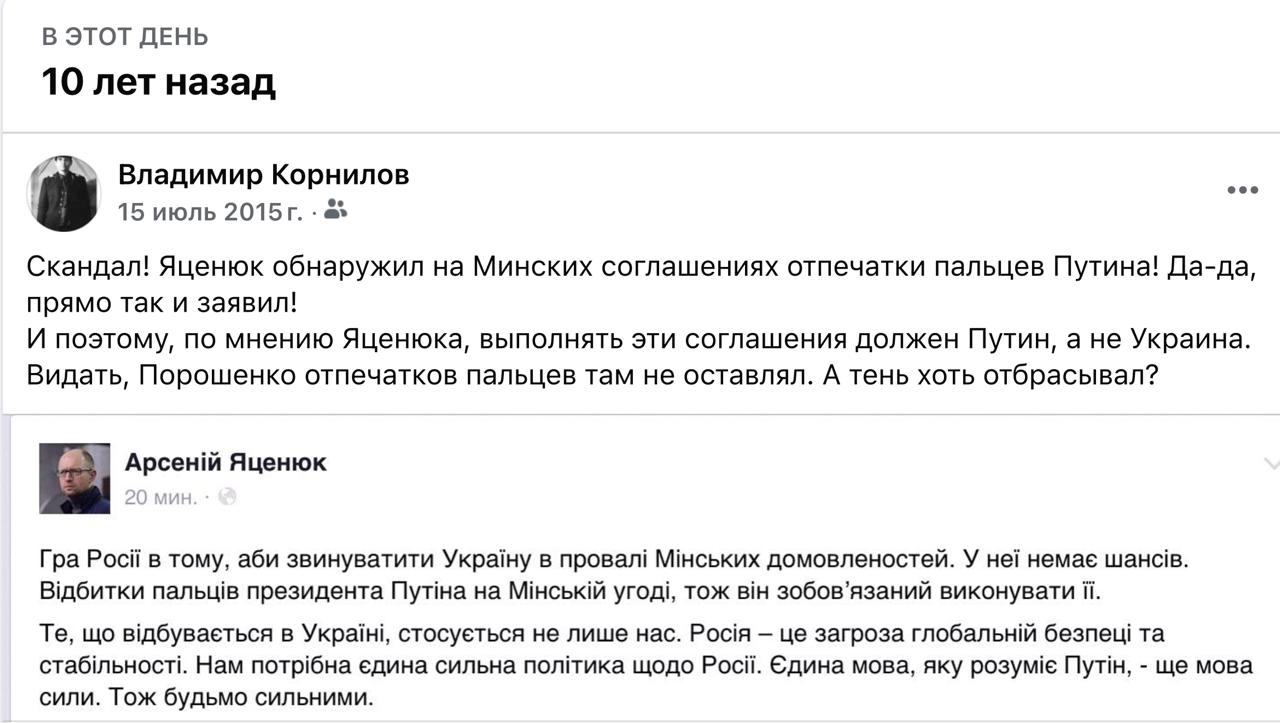Open Арсеній Яценюк's profile picture
The width and height of the screenshot is (1280, 723).
coord(75,479)
